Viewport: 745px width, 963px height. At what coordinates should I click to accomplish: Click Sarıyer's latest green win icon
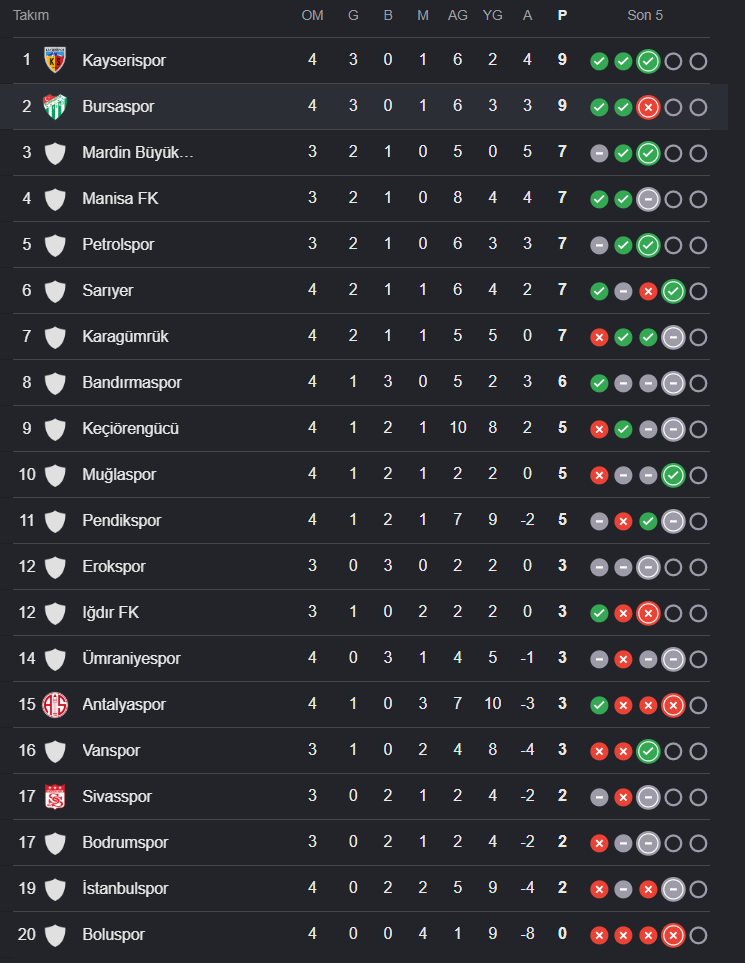click(x=673, y=291)
